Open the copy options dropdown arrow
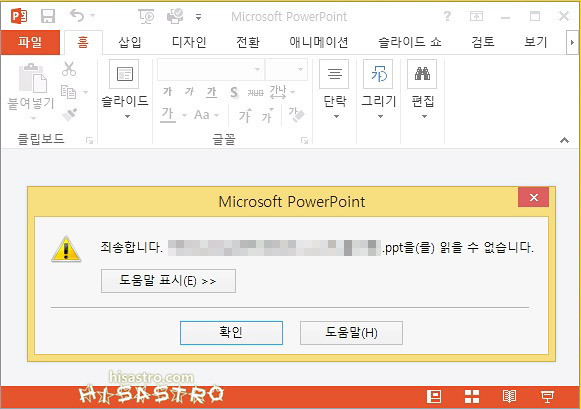 (86, 92)
